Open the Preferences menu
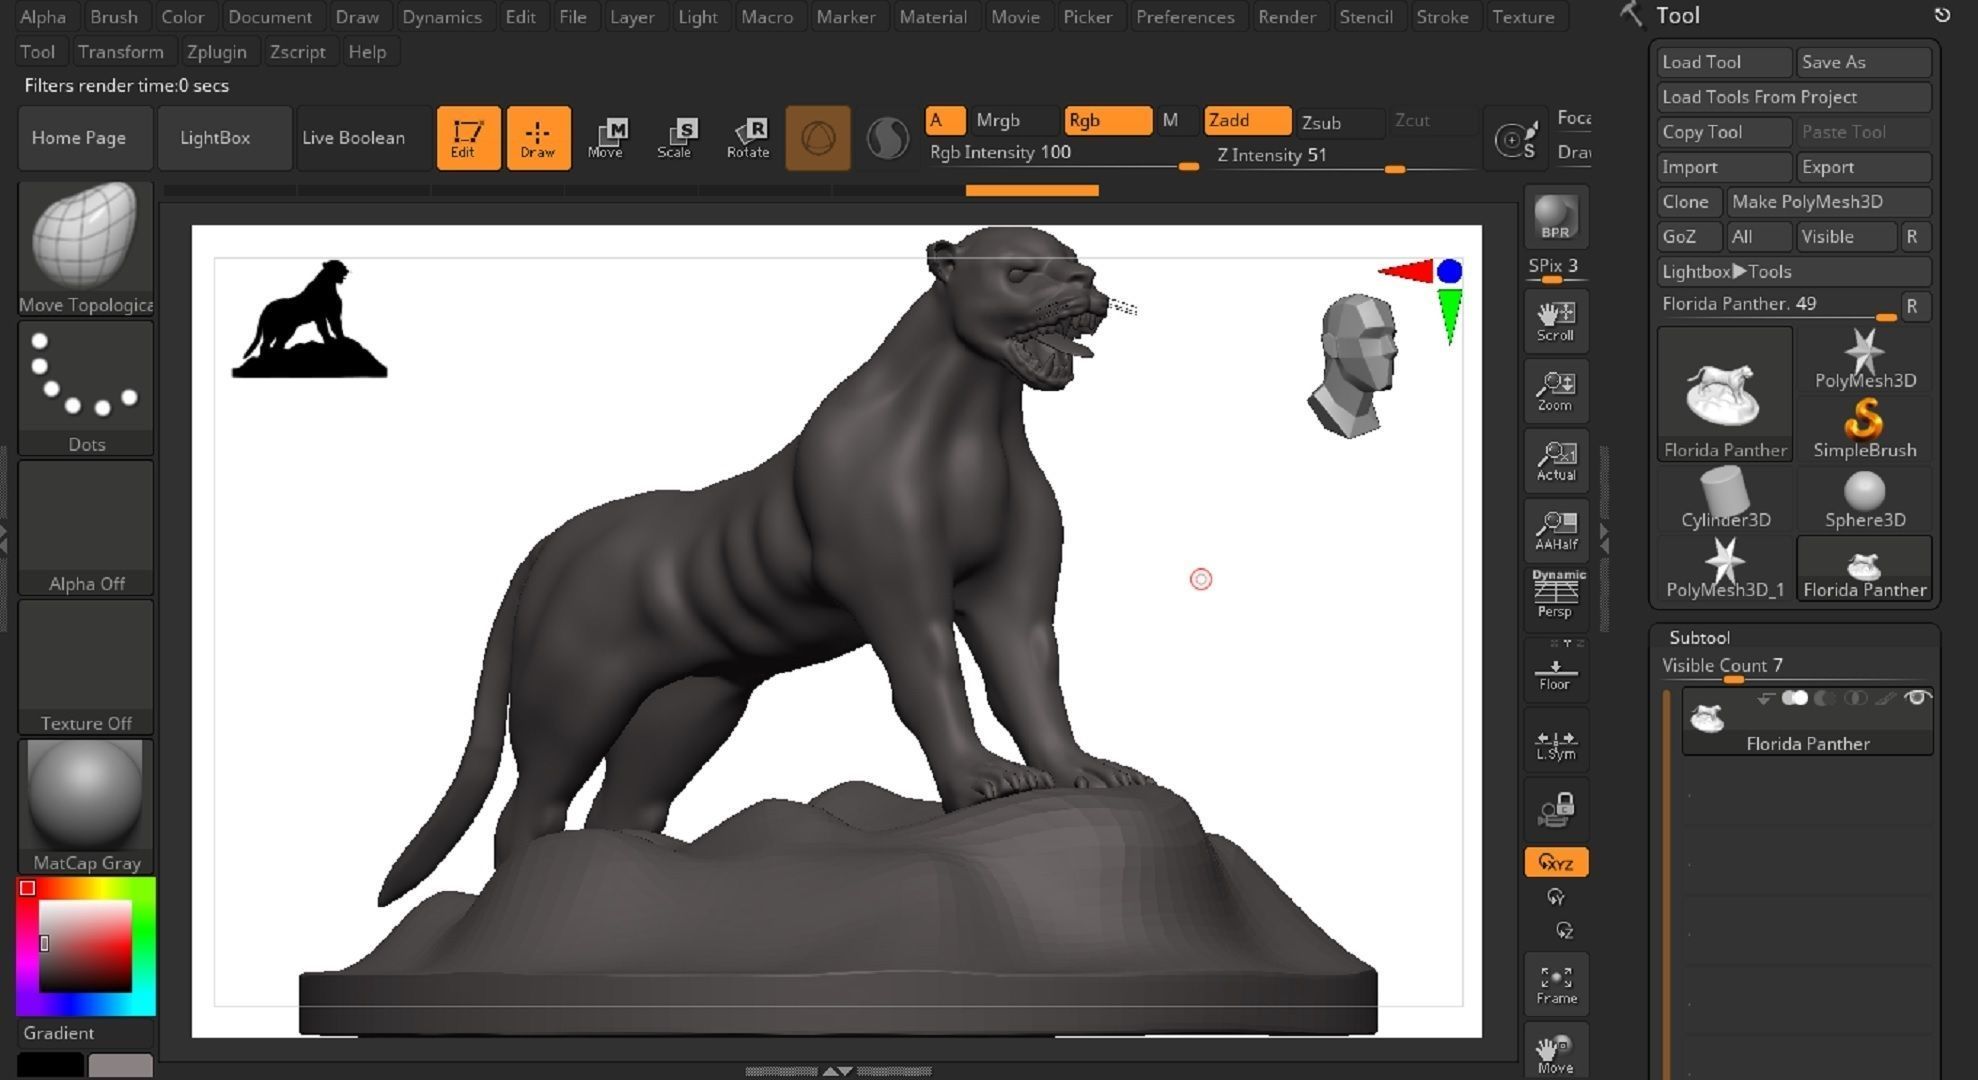1978x1080 pixels. click(1185, 17)
